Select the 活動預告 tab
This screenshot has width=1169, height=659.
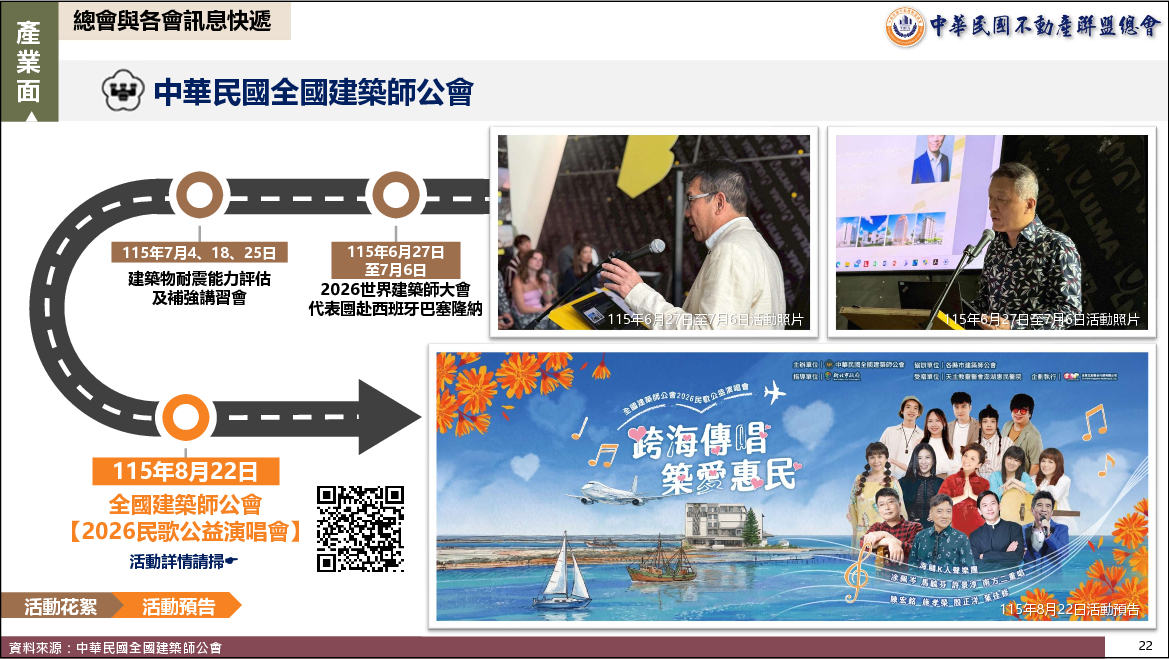pos(179,606)
